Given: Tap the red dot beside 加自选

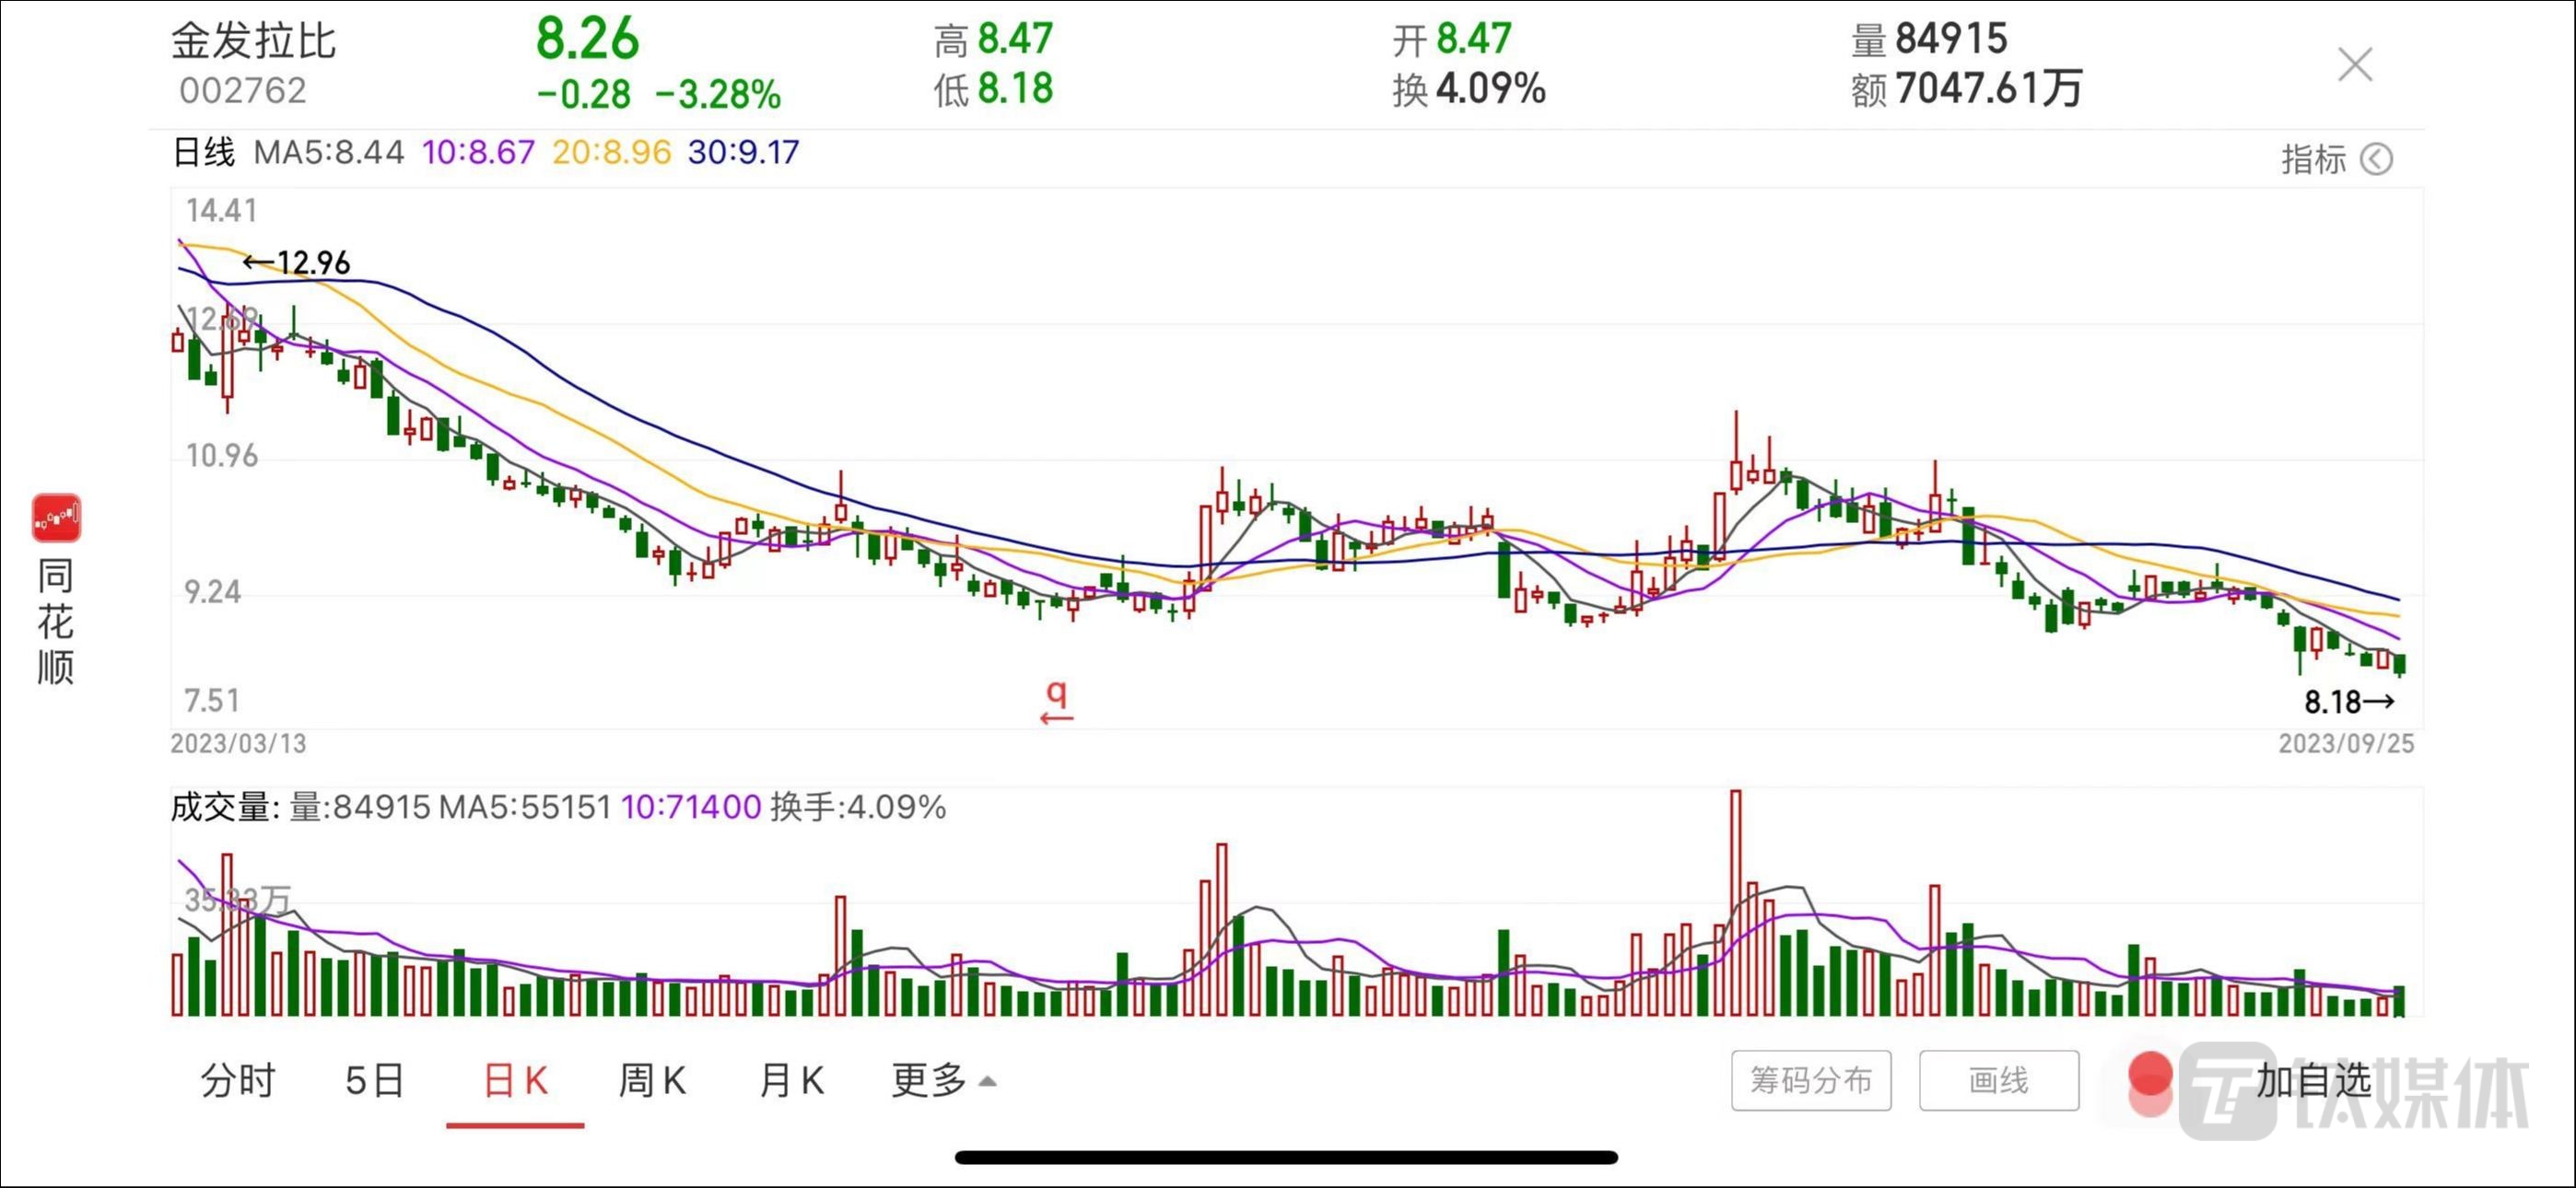Looking at the screenshot, I should [2149, 1076].
